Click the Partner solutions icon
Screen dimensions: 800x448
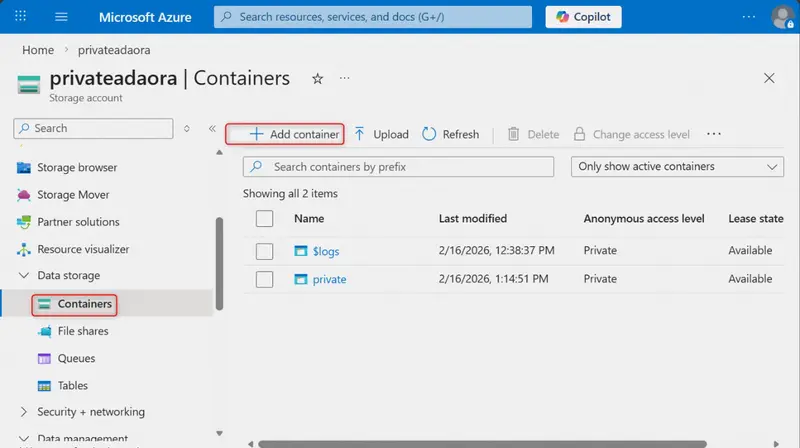coord(23,222)
